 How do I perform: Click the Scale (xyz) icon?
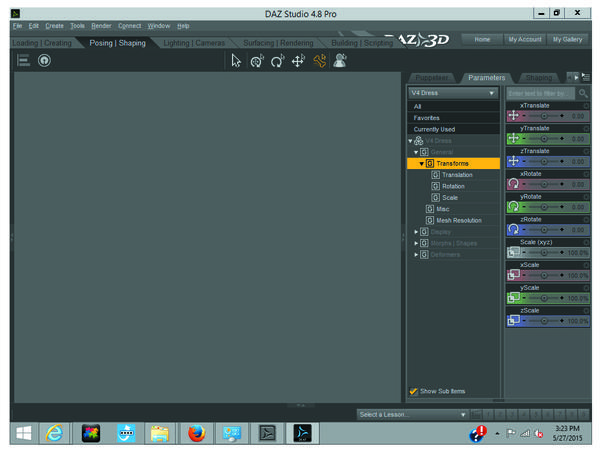pyautogui.click(x=514, y=252)
